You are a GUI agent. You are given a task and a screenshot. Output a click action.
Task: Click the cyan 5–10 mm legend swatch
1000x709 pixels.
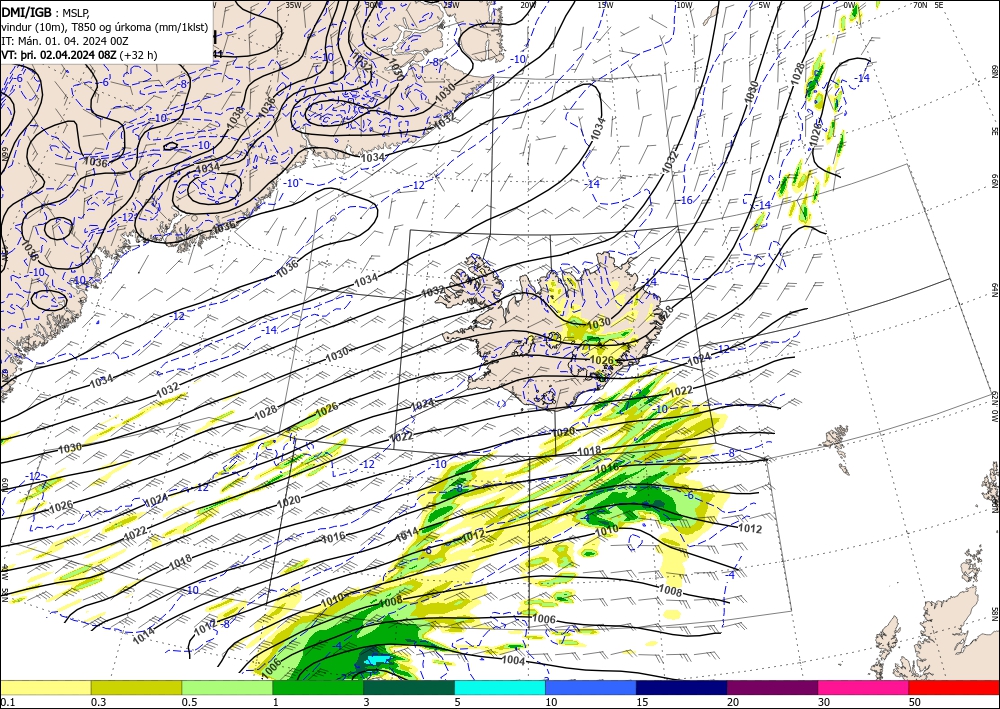coord(500,687)
